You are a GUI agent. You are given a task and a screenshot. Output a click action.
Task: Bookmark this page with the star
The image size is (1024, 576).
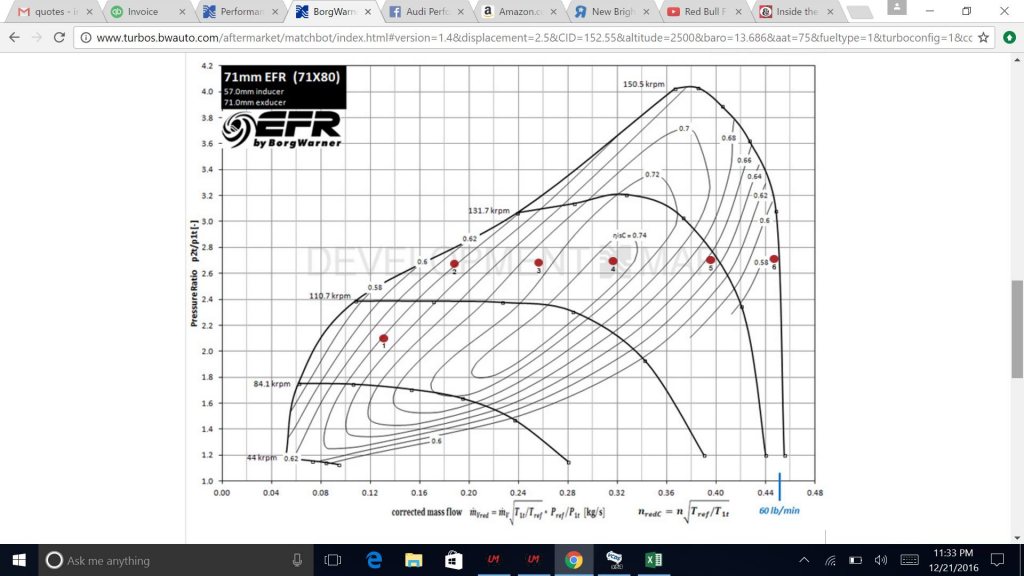click(983, 38)
